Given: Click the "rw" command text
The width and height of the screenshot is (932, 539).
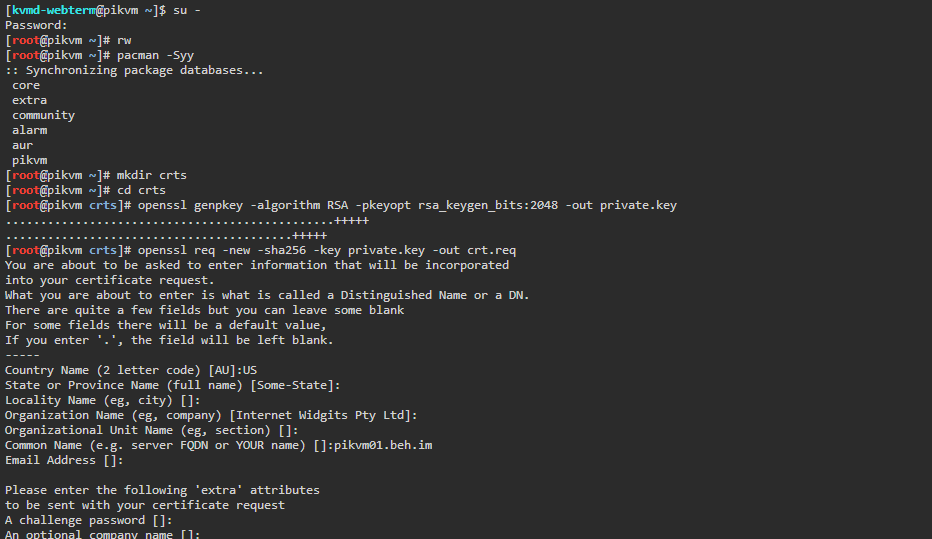Looking at the screenshot, I should click(124, 40).
